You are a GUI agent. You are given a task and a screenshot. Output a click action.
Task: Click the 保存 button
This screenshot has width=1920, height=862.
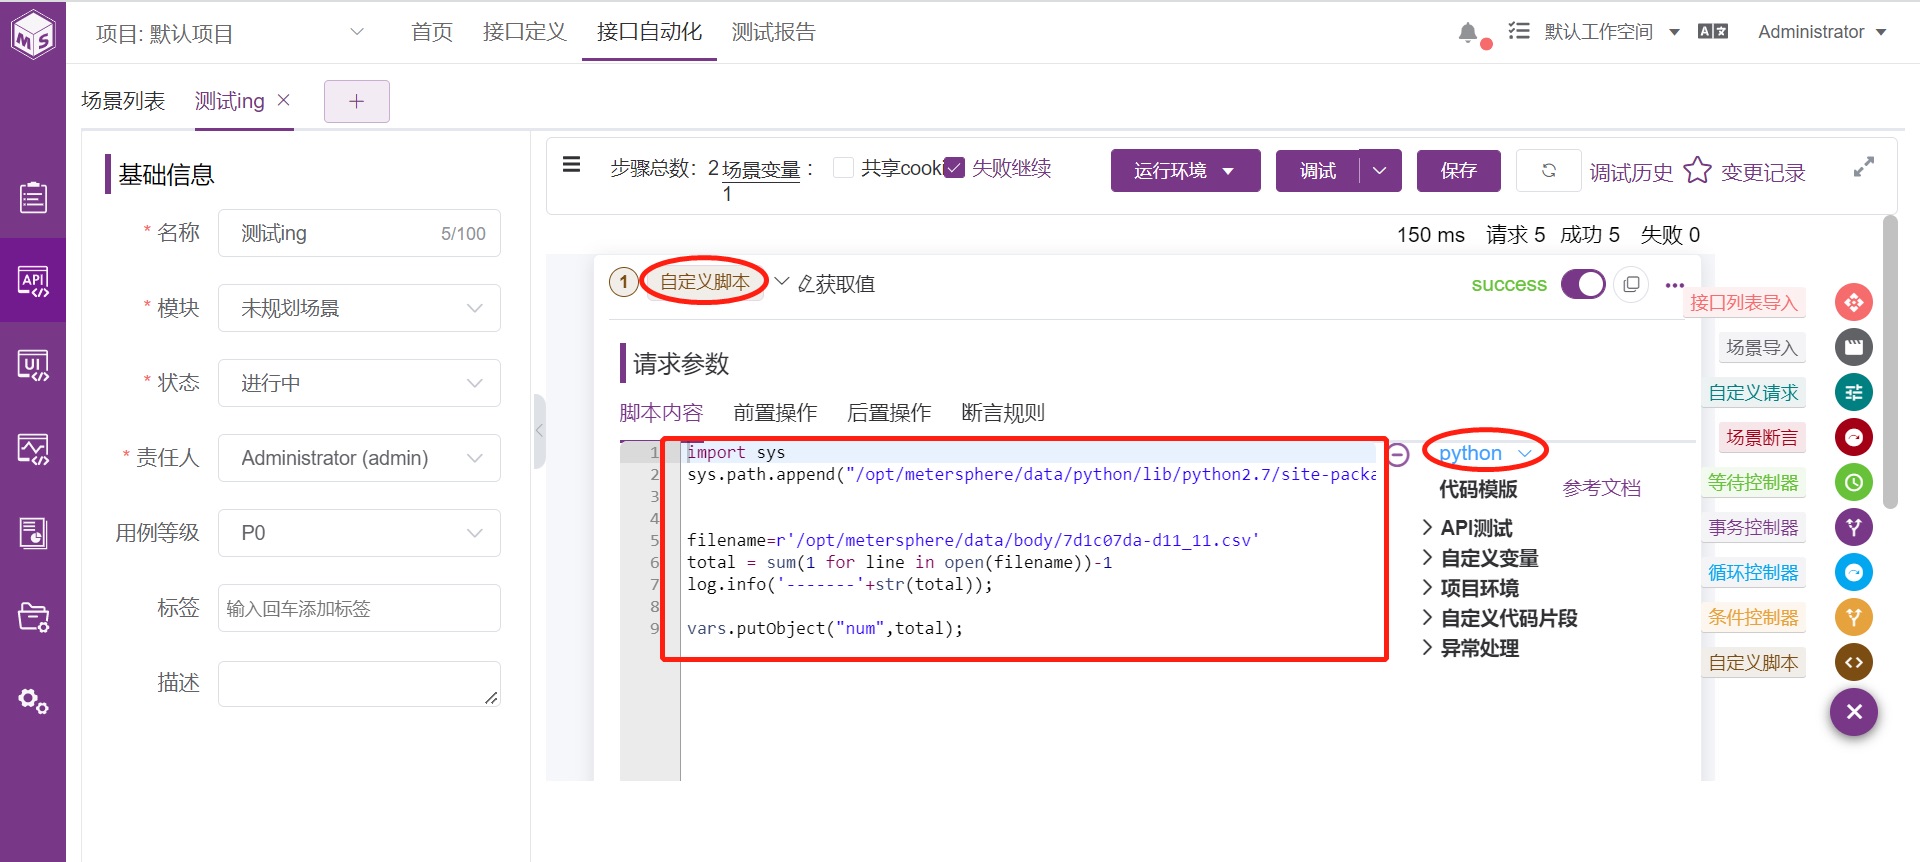point(1459,171)
